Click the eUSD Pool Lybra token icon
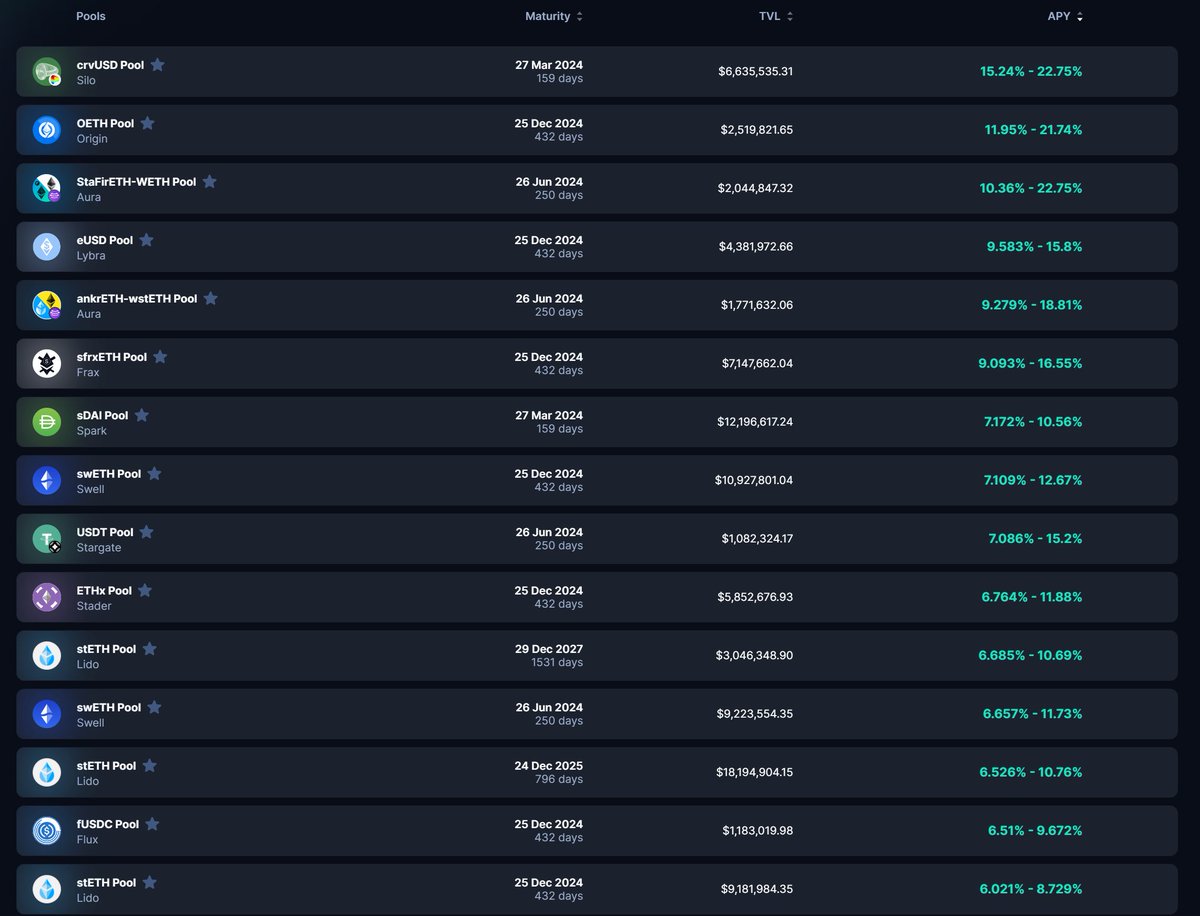This screenshot has height=916, width=1200. (x=47, y=247)
